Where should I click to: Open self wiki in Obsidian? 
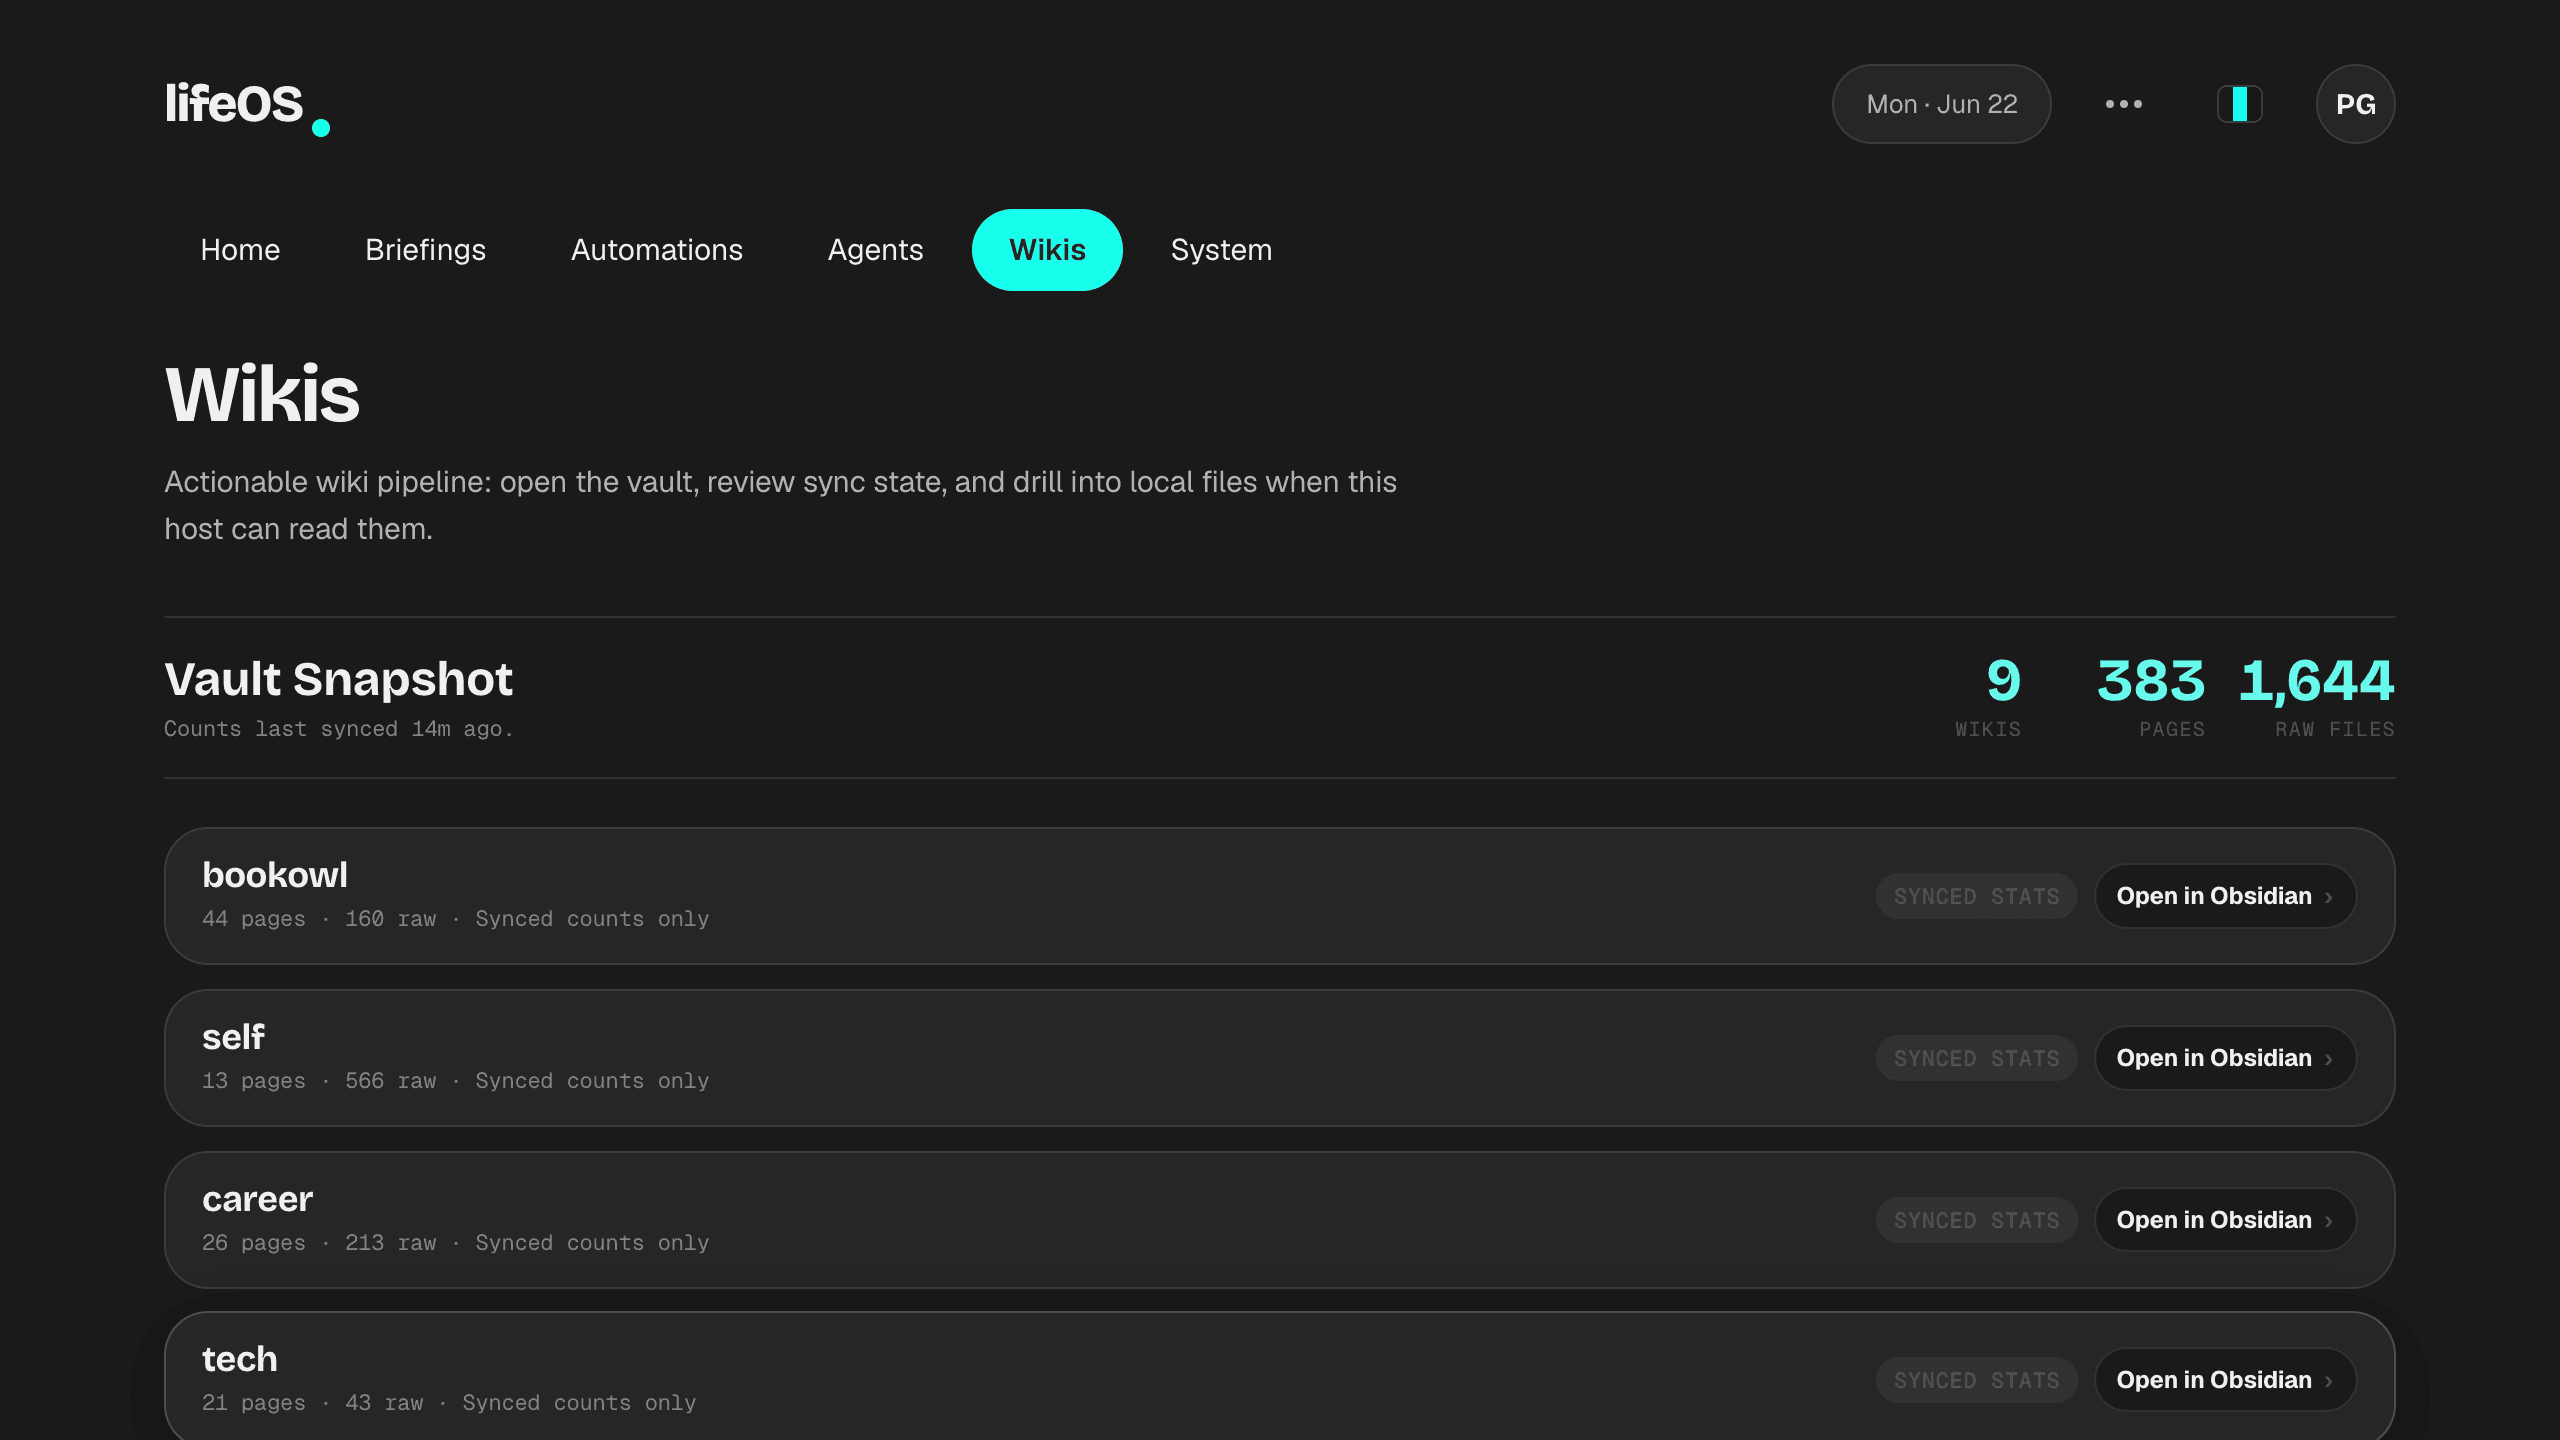click(x=2225, y=1058)
